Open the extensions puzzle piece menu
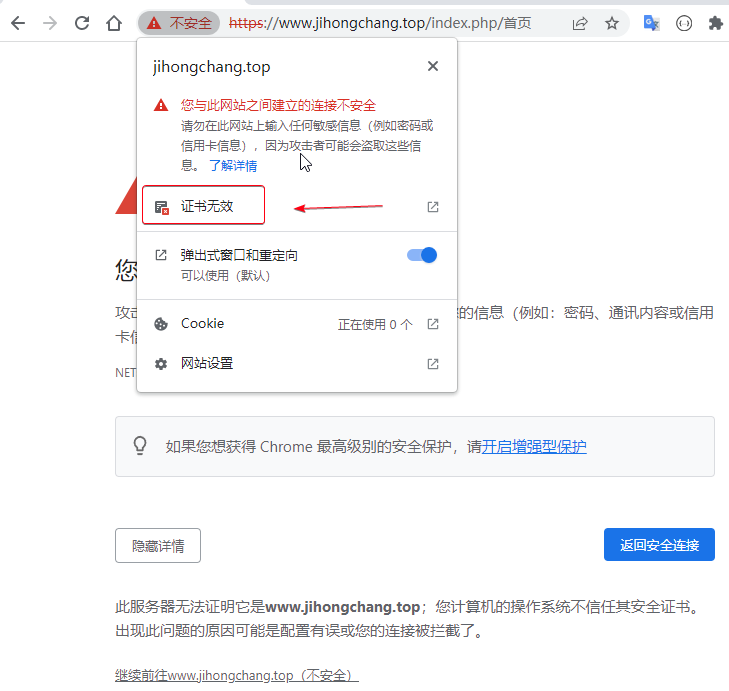The height and width of the screenshot is (691, 729). tap(716, 23)
